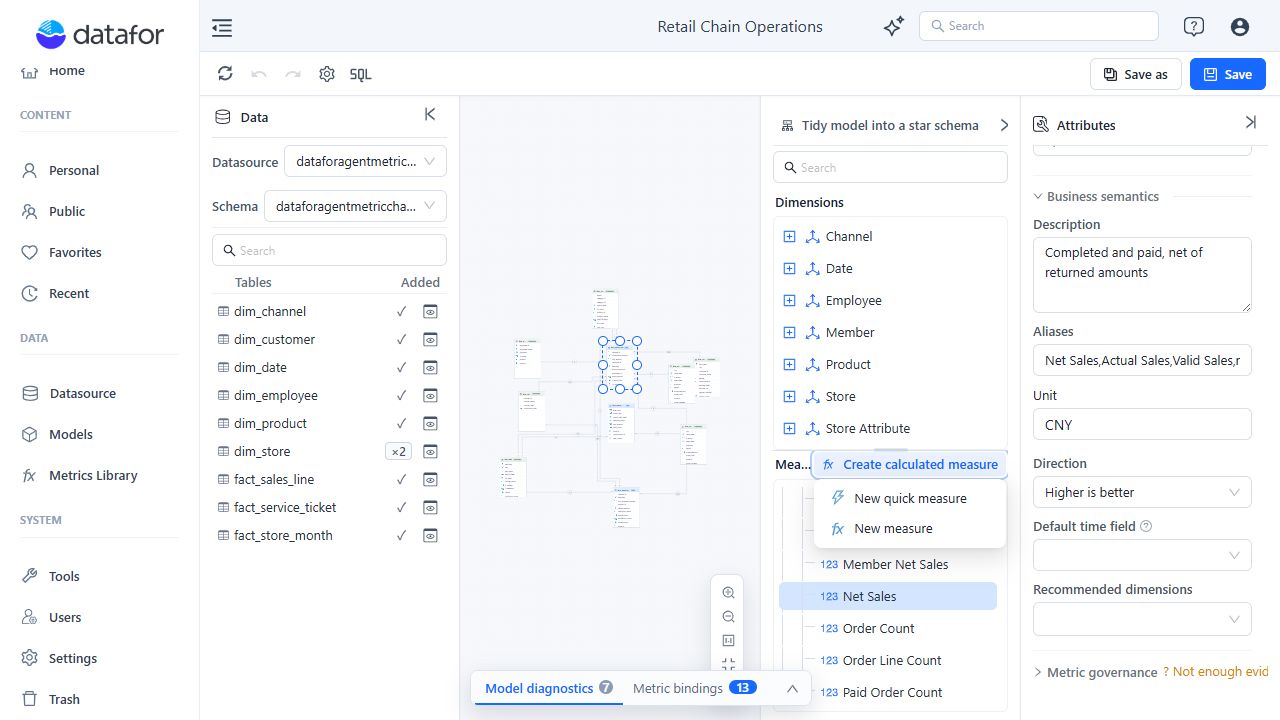
Task: Open the user account profile icon
Action: click(1240, 27)
